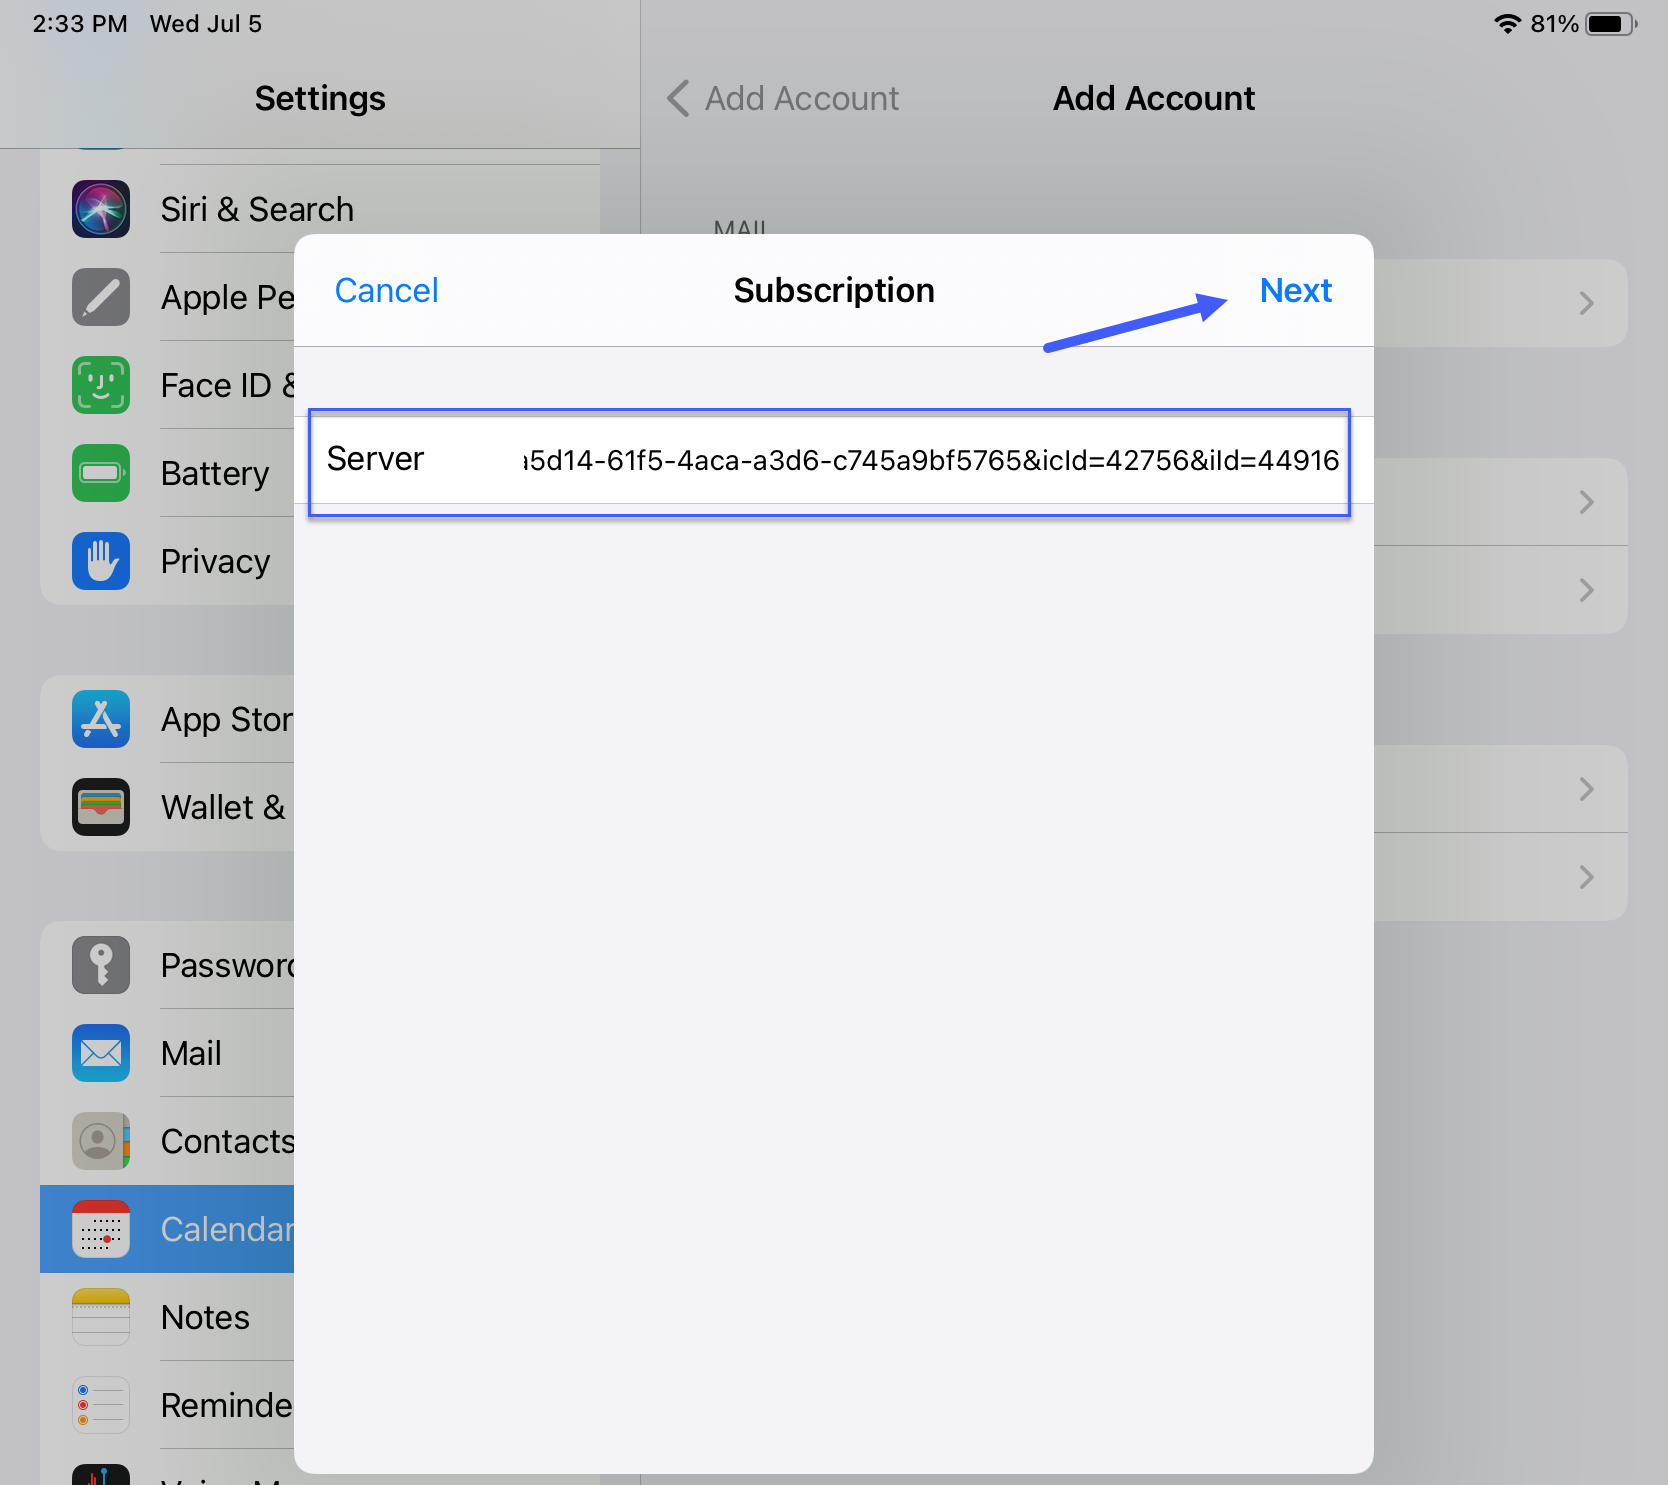This screenshot has height=1485, width=1668.
Task: Select the Voice Memos icon at bottom
Action: (100, 1475)
